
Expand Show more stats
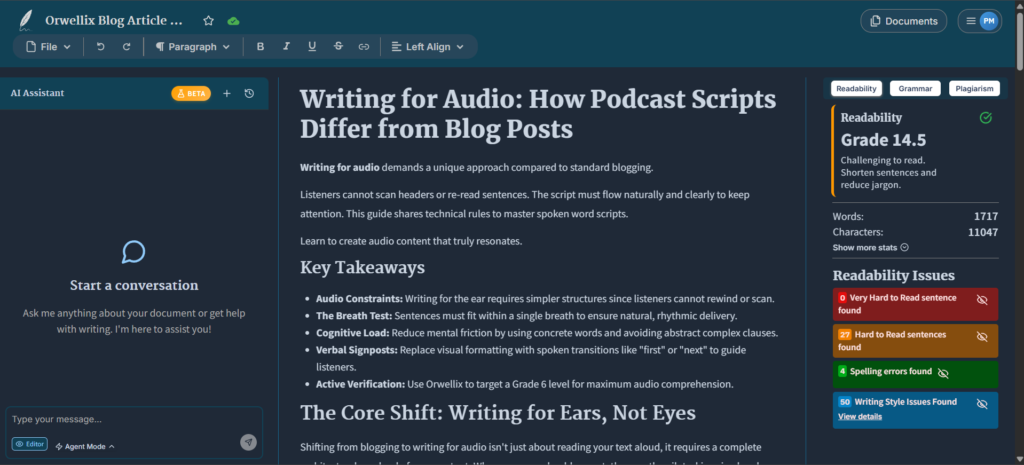pyautogui.click(x=871, y=248)
